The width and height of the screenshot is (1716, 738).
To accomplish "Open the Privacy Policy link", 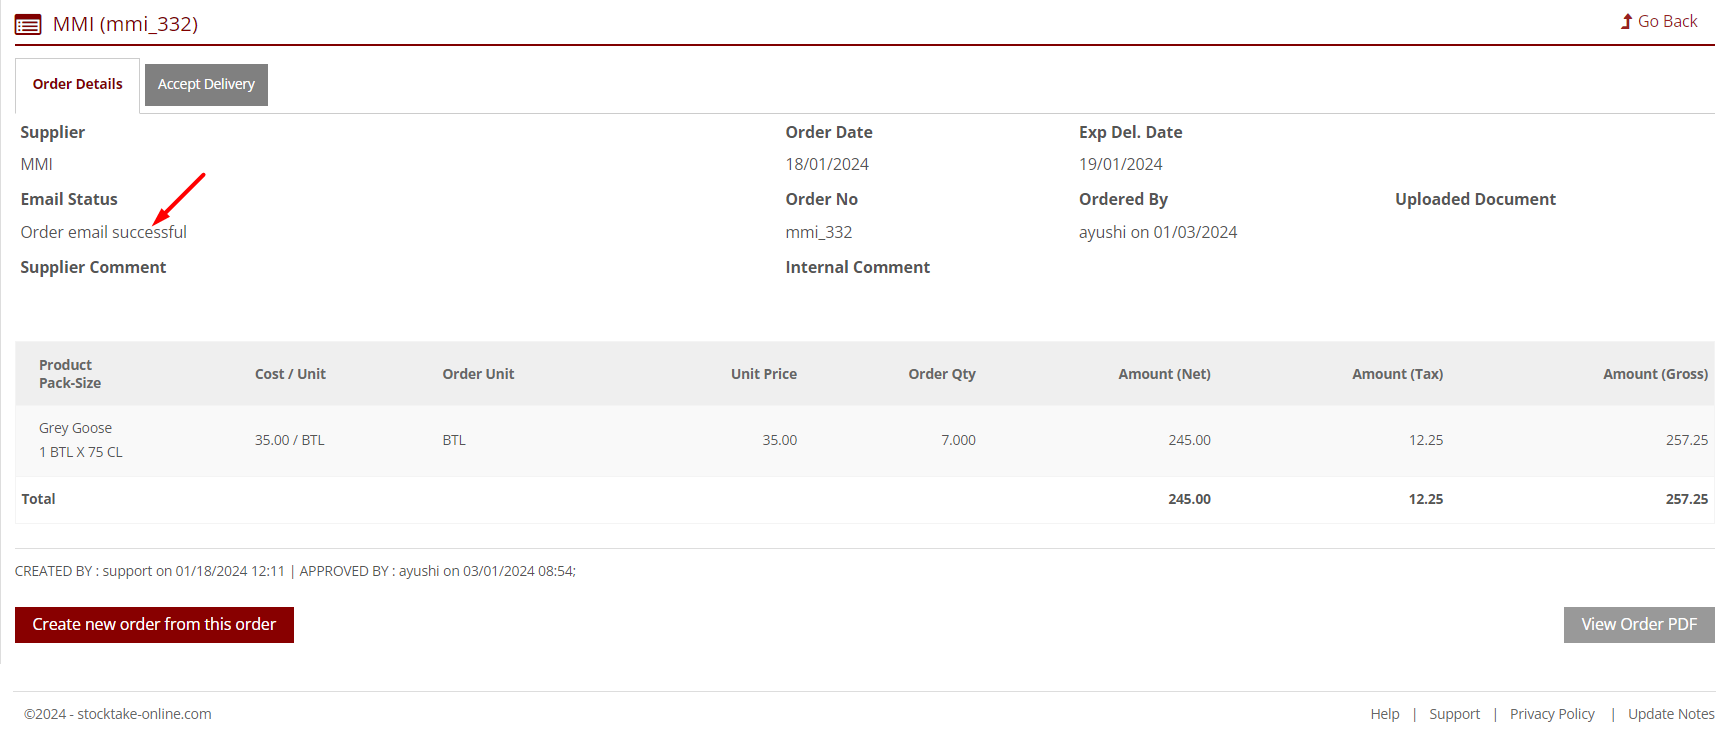I will pyautogui.click(x=1551, y=714).
